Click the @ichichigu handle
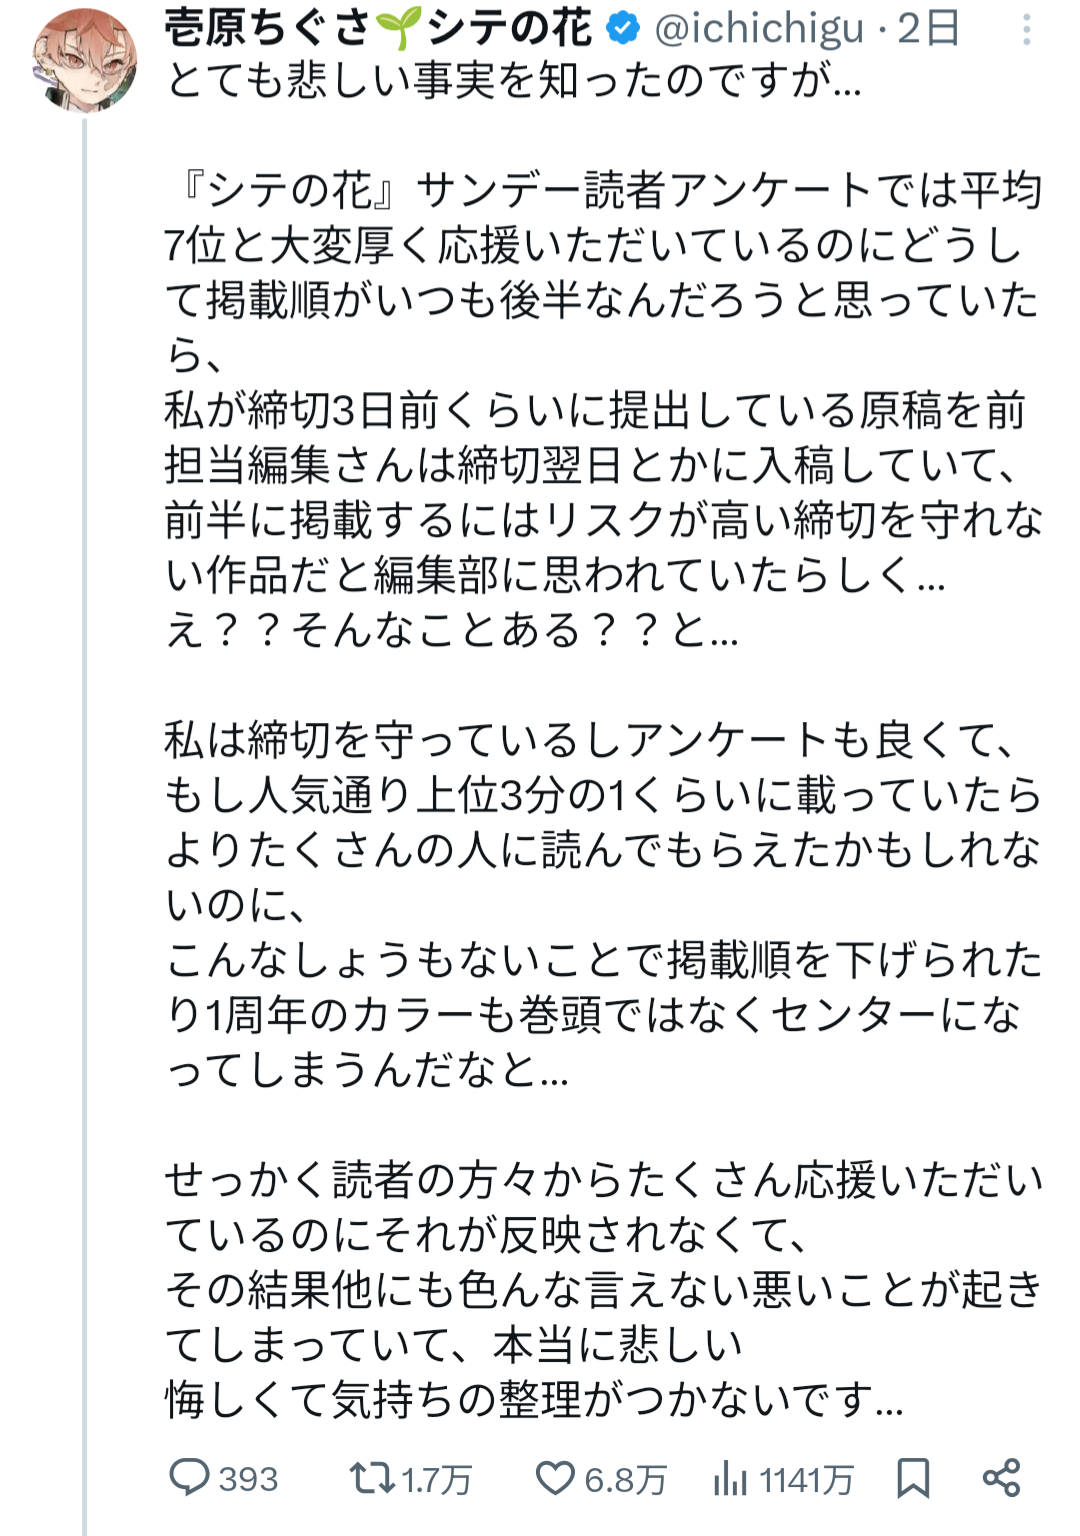 point(759,28)
